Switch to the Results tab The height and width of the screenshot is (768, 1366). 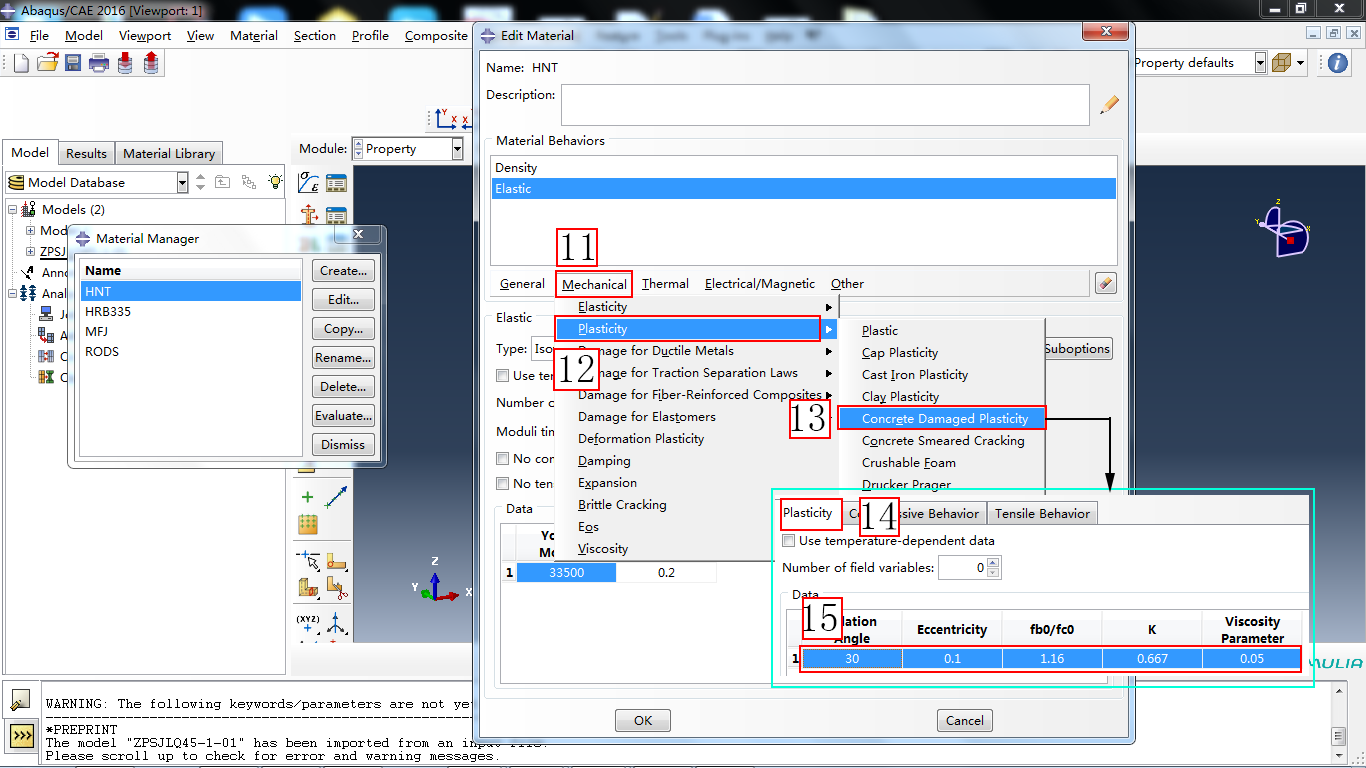[x=86, y=153]
